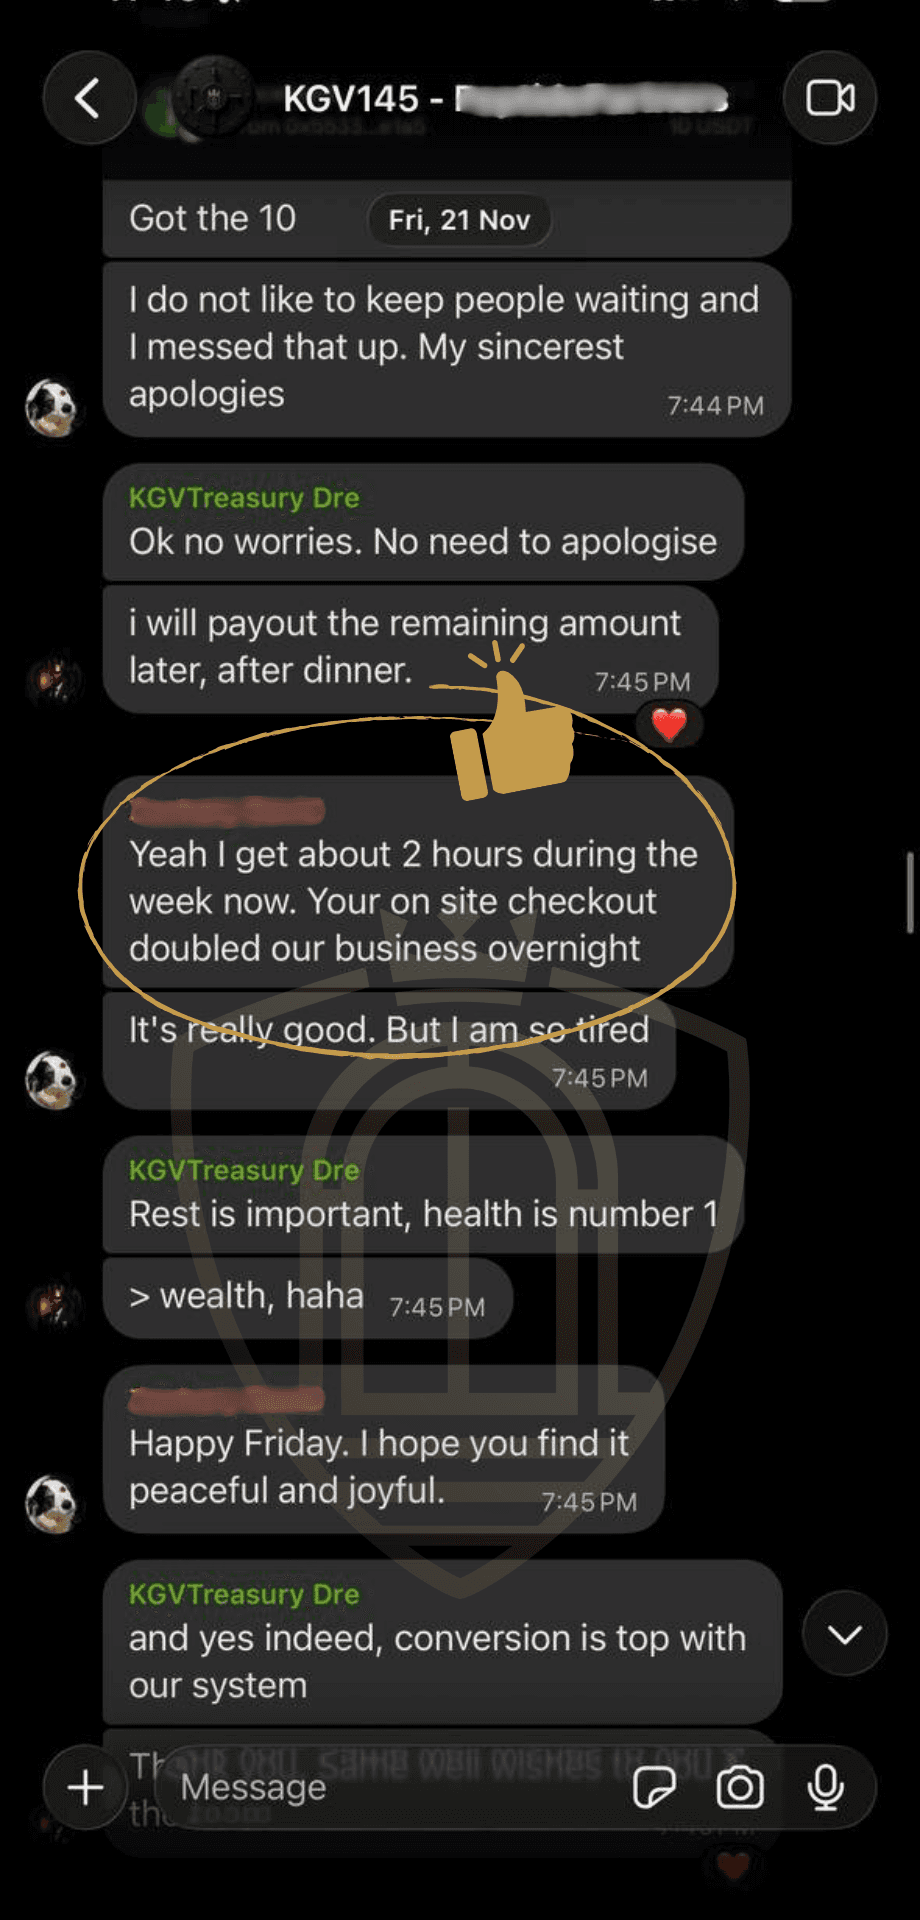Tap the back arrow button
The width and height of the screenshot is (920, 1920).
pyautogui.click(x=89, y=98)
